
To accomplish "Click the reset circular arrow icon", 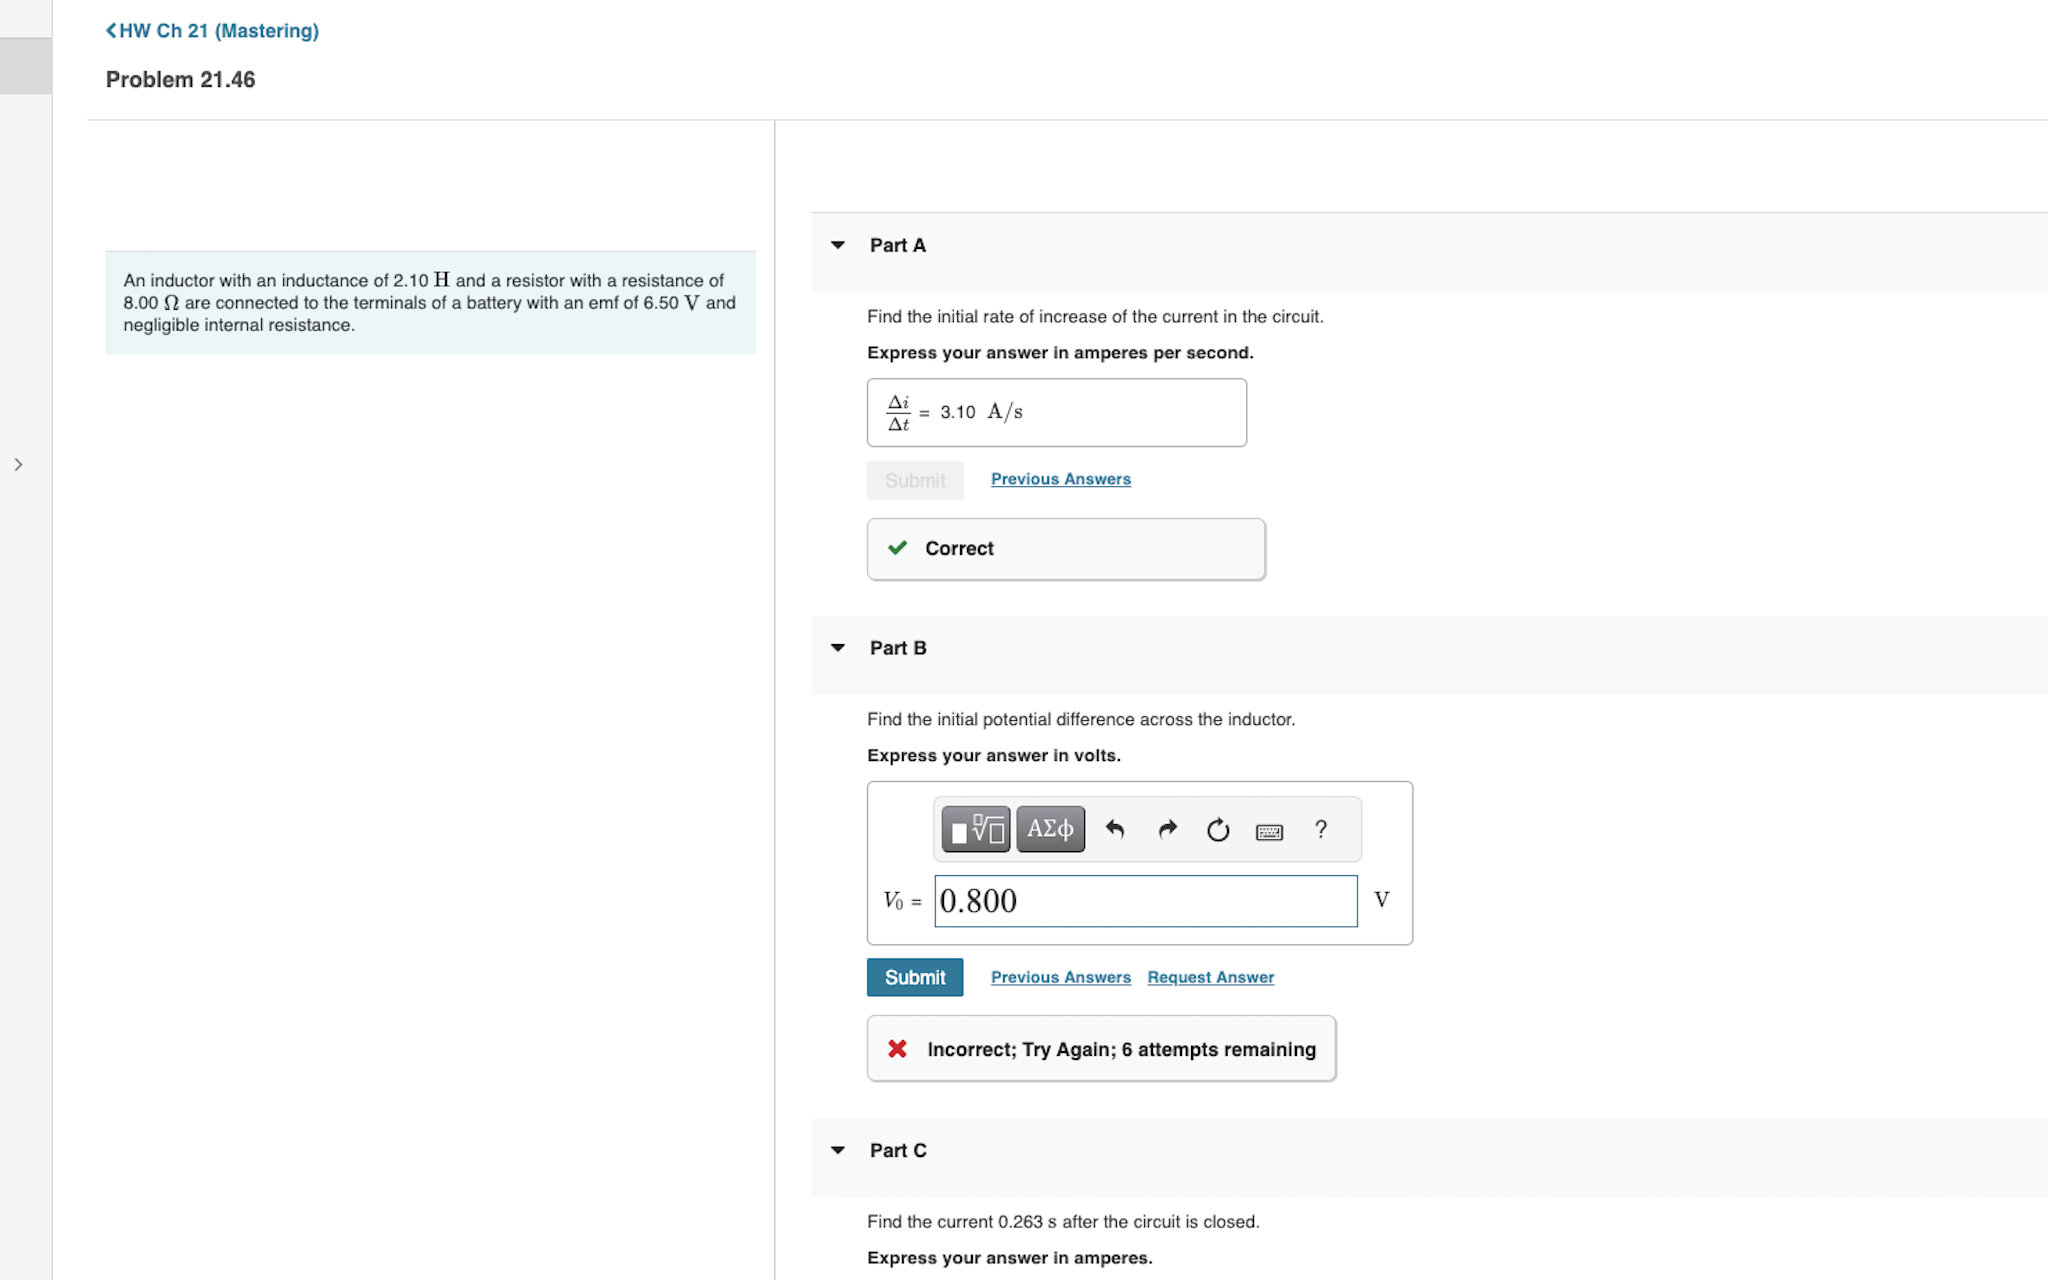I will coord(1218,830).
